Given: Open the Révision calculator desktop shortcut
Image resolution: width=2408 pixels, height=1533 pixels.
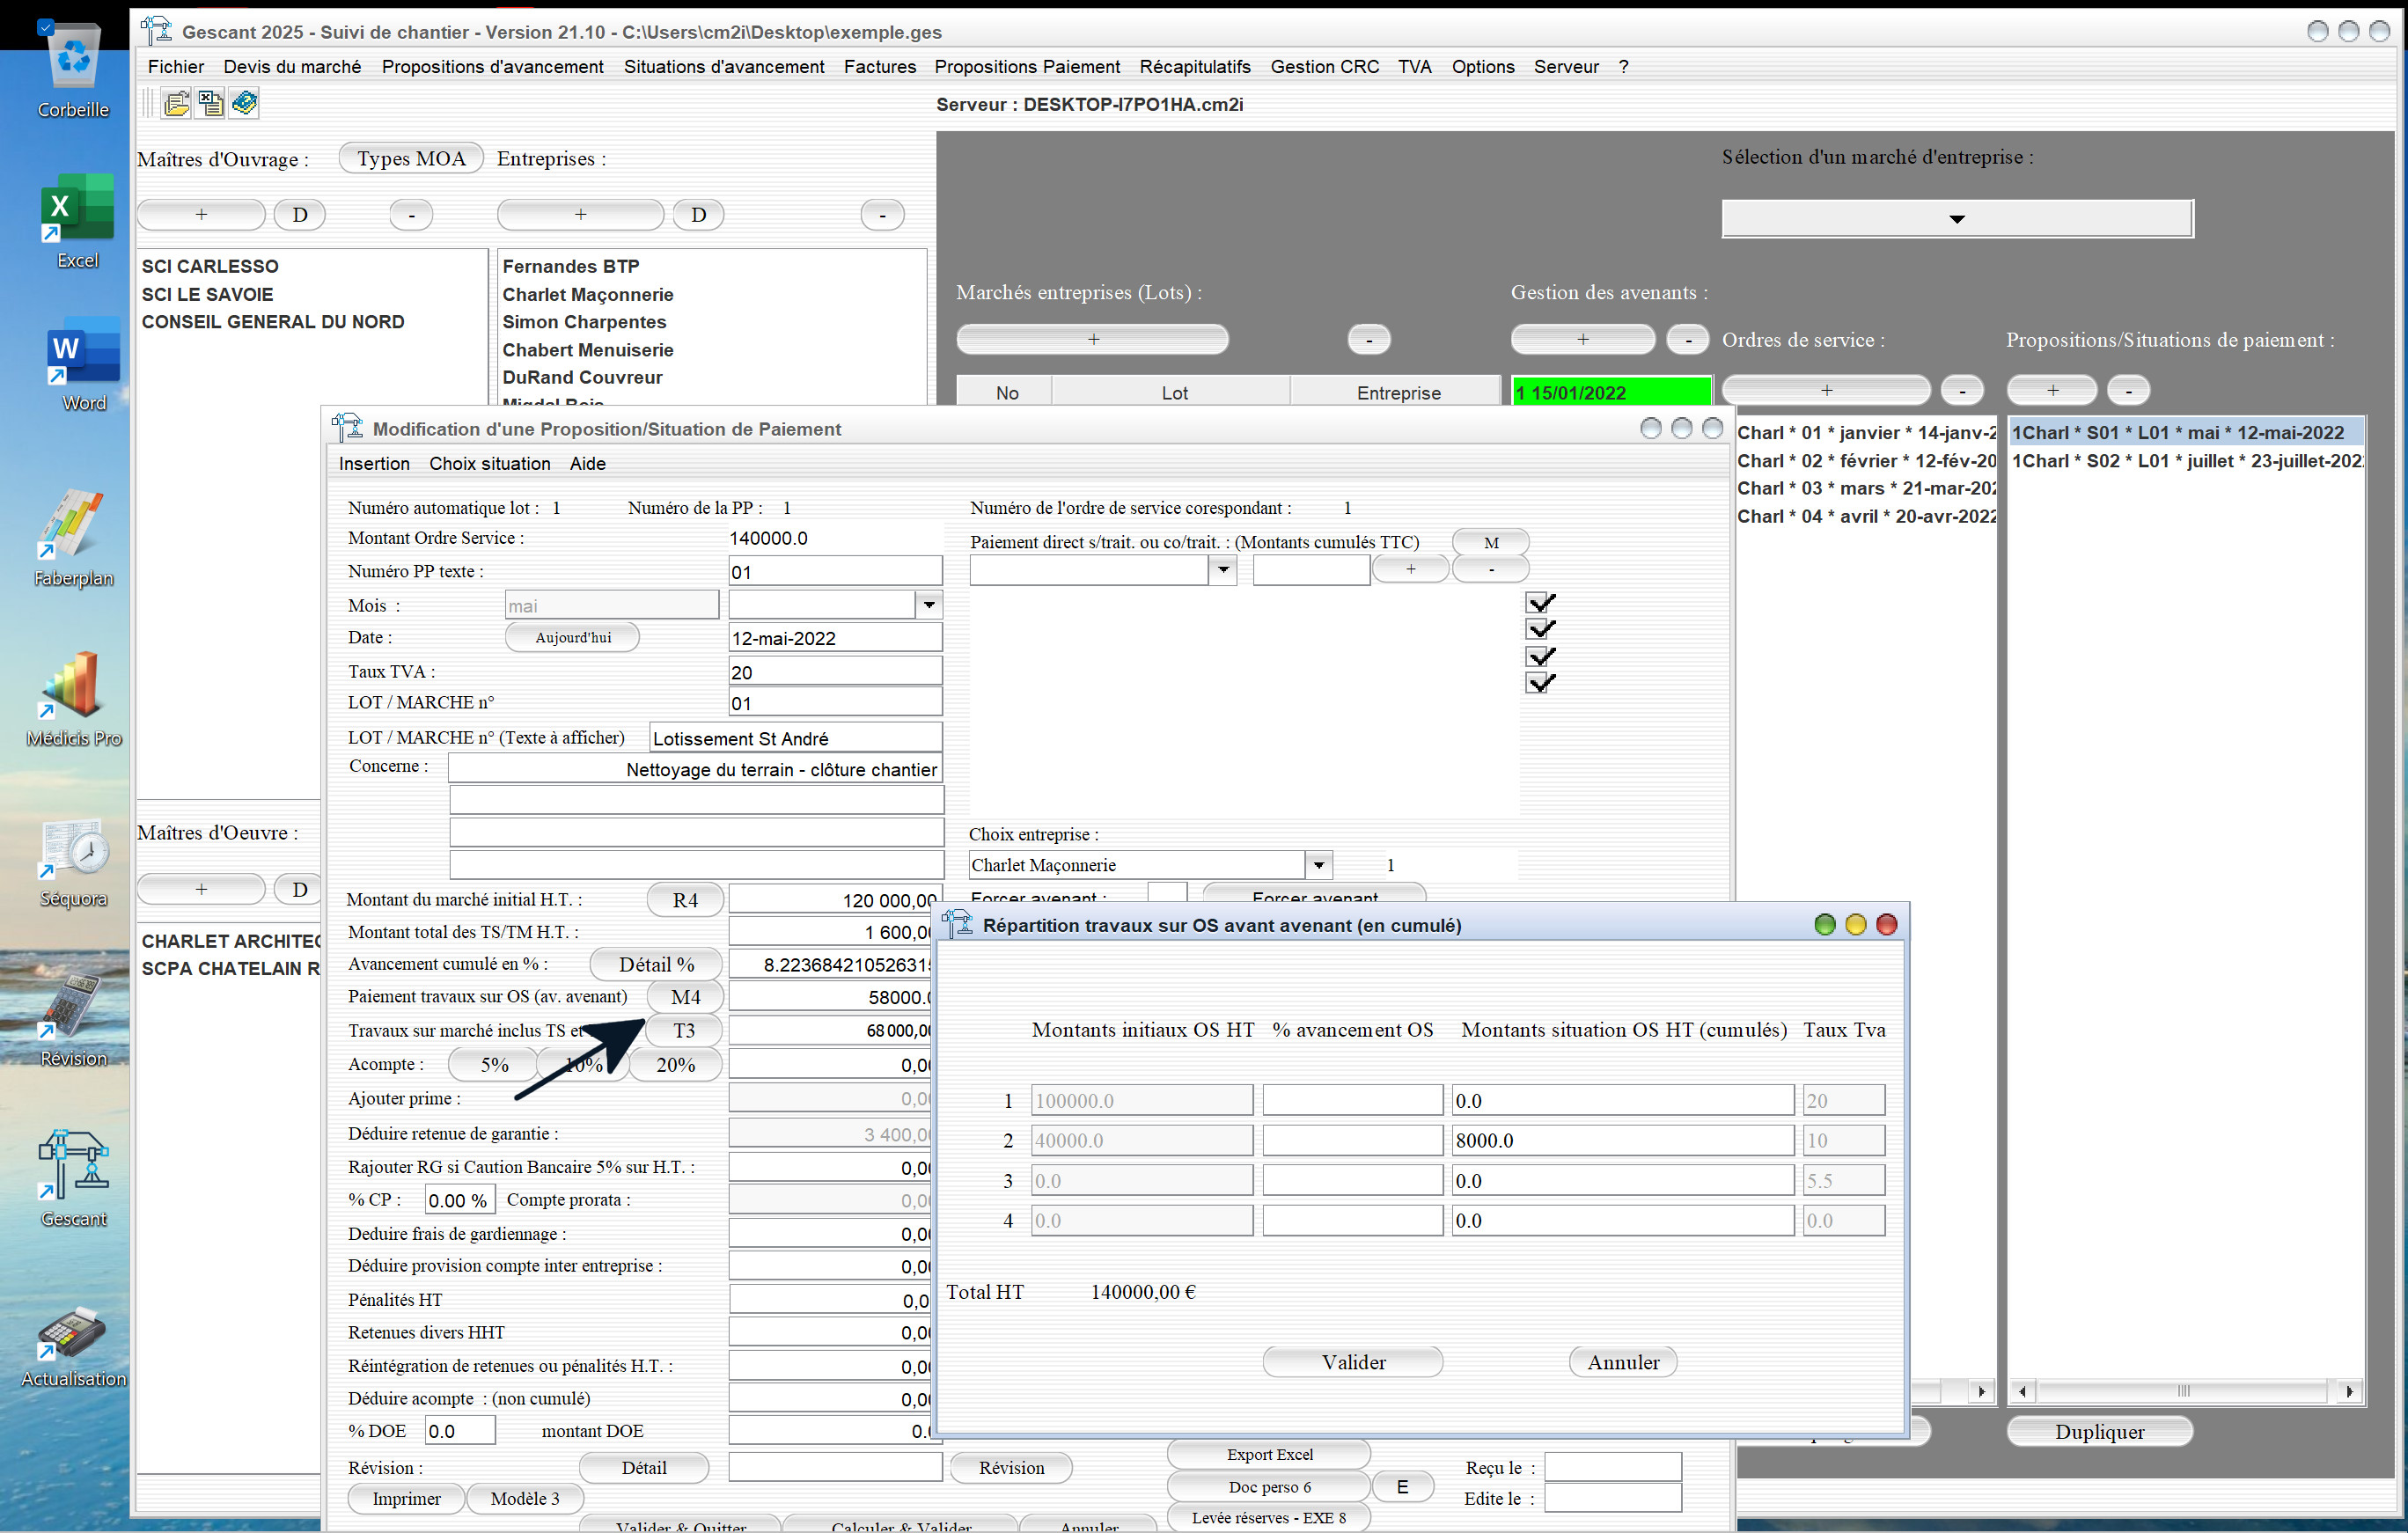Looking at the screenshot, I should point(73,1020).
